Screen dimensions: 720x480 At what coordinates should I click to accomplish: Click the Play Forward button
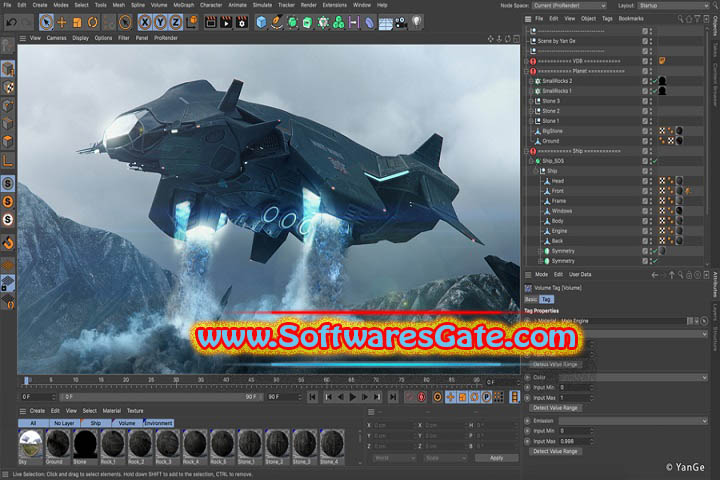pos(353,397)
